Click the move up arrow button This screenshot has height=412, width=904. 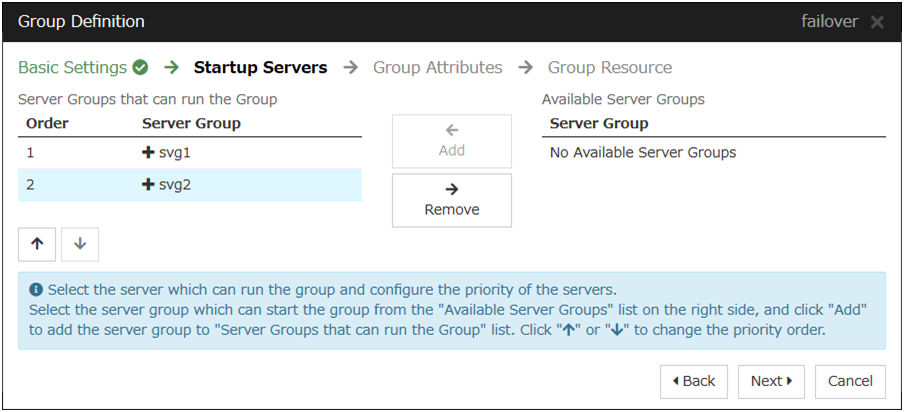pos(37,244)
